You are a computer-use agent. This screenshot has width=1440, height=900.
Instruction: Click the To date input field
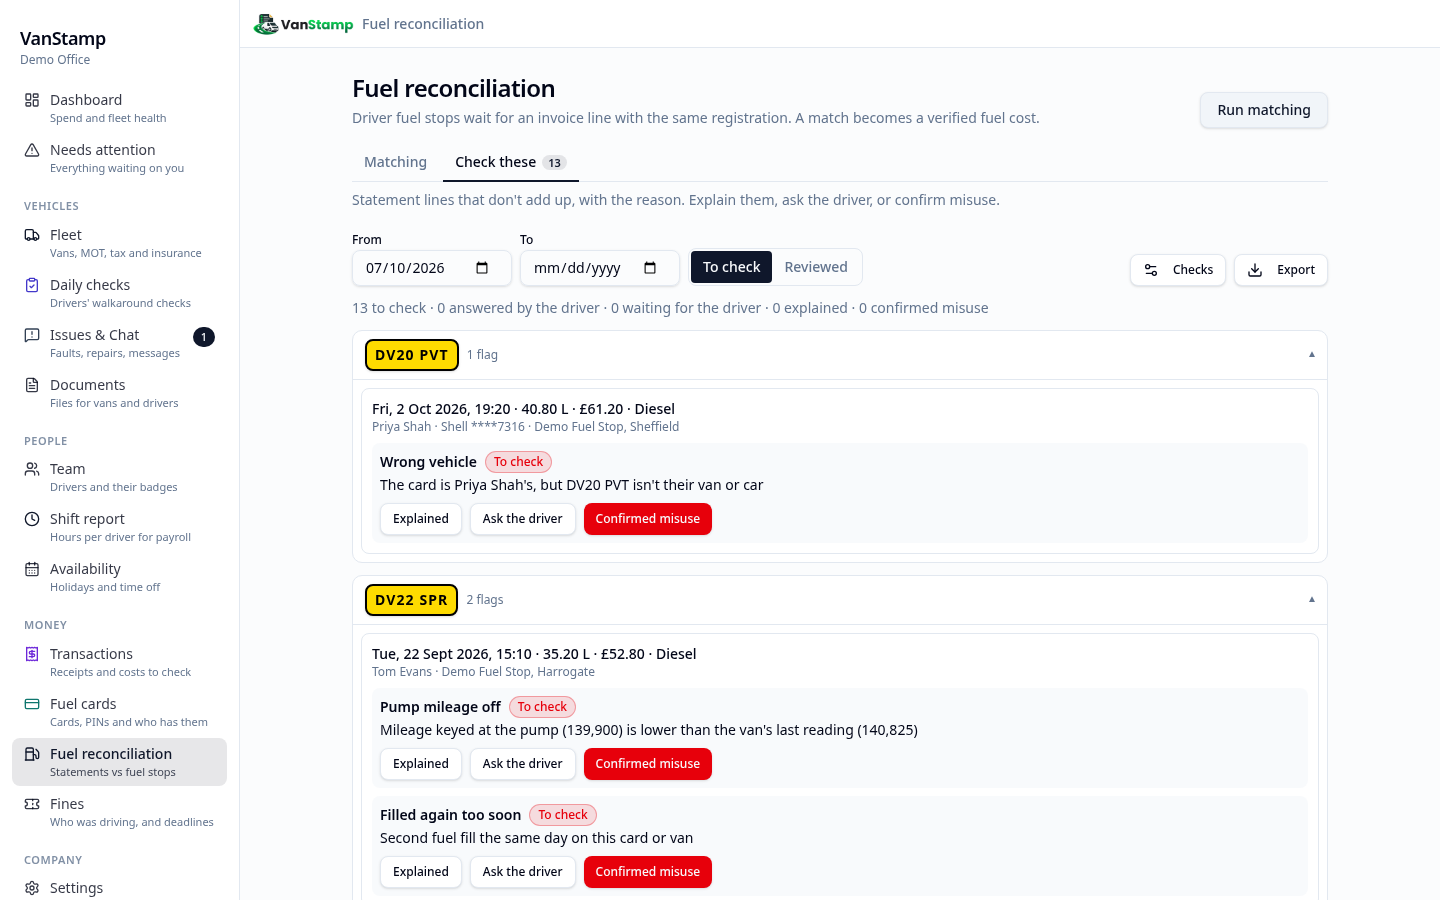pyautogui.click(x=600, y=268)
